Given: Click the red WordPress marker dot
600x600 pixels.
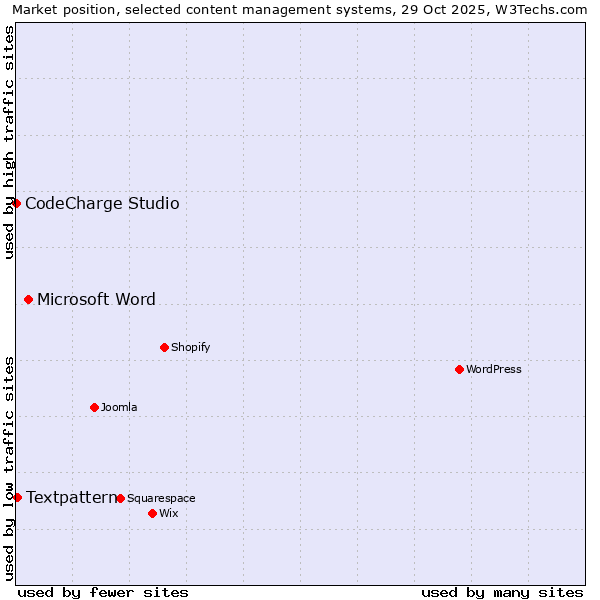Looking at the screenshot, I should click(x=459, y=369).
